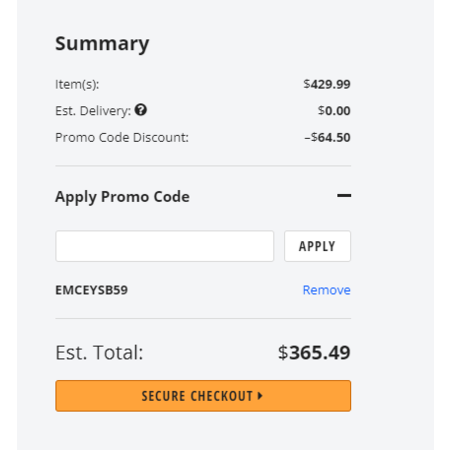Click the Promo Code Discount label

(x=122, y=137)
